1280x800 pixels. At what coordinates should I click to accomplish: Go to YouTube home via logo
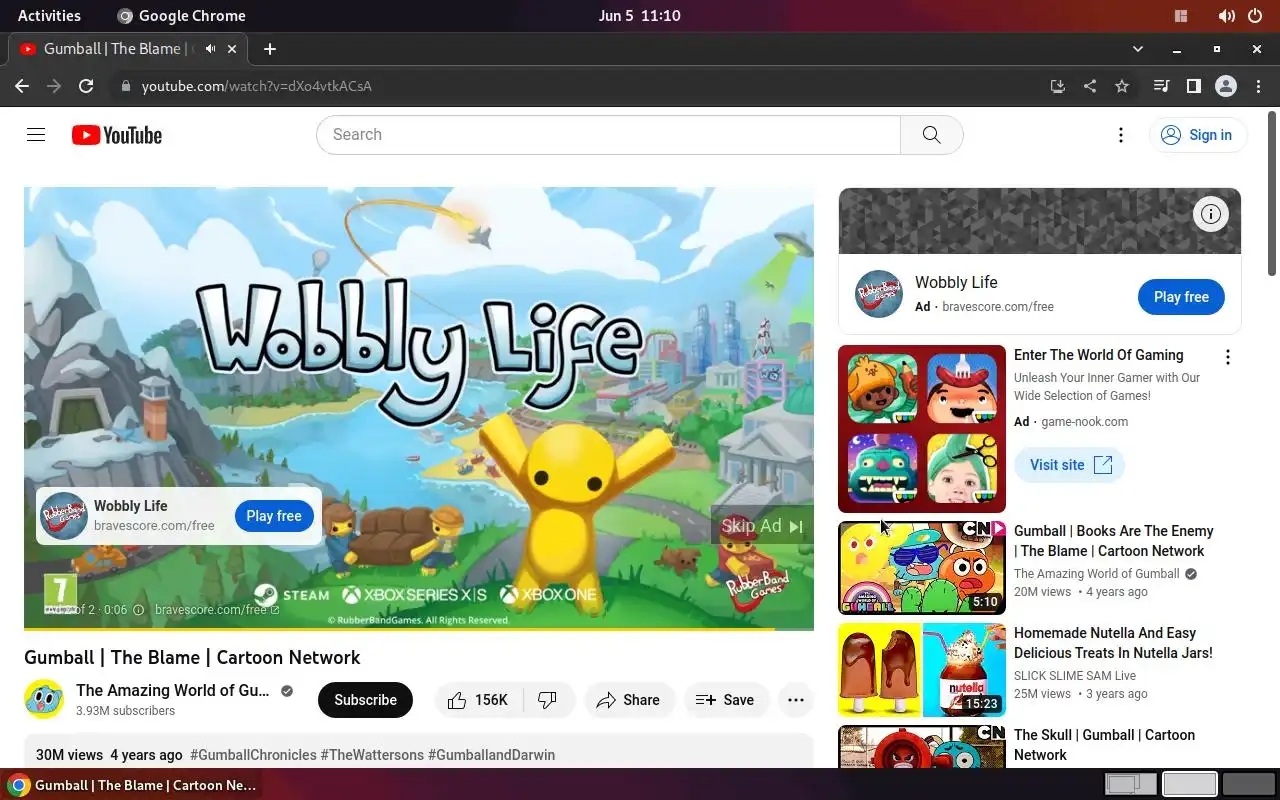point(117,135)
